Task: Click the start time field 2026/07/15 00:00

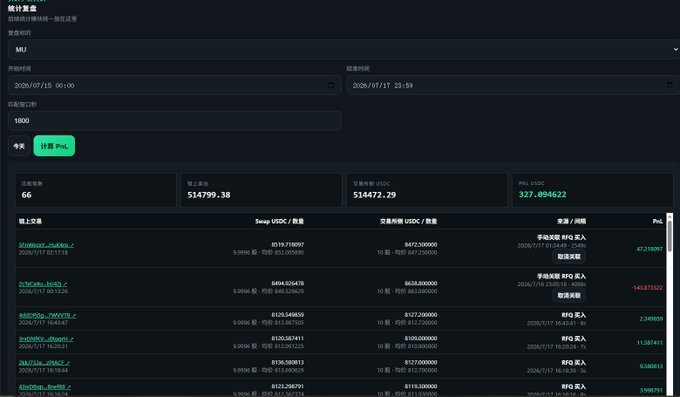Action: (174, 85)
